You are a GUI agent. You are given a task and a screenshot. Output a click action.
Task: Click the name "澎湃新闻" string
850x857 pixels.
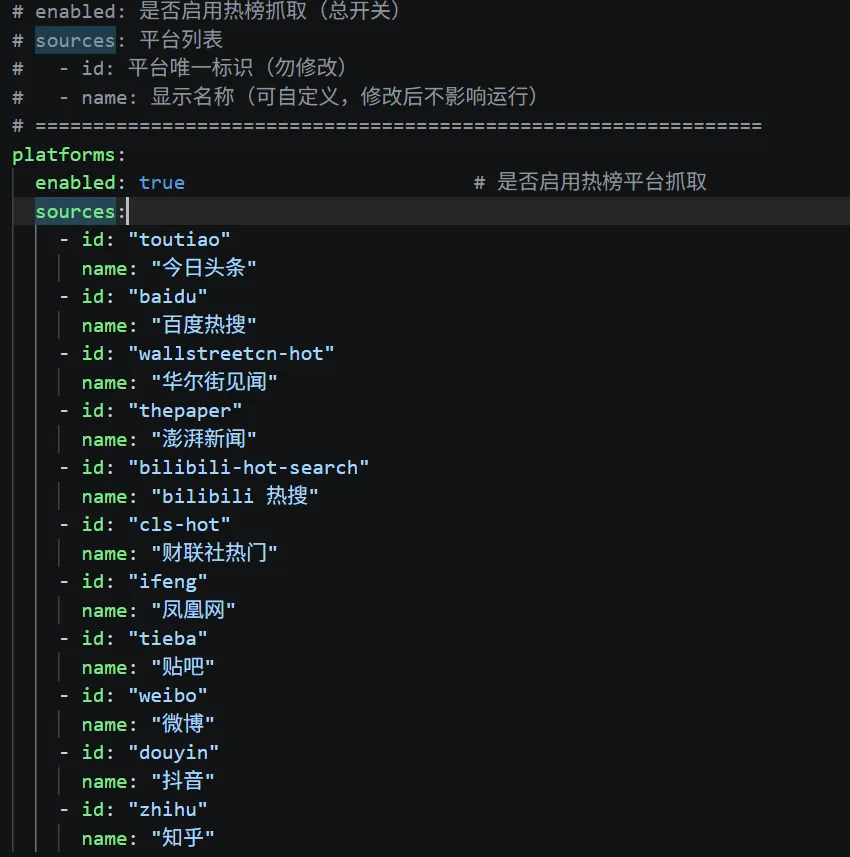pyautogui.click(x=204, y=439)
